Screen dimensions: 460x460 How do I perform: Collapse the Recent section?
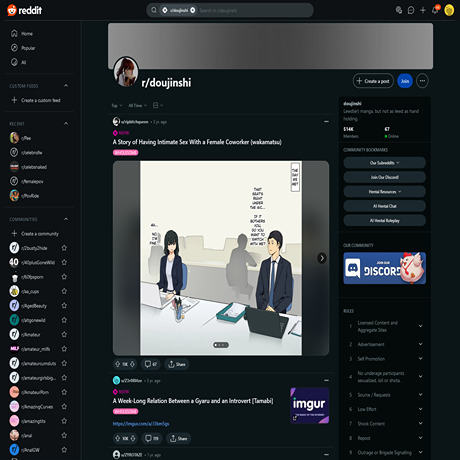point(66,123)
